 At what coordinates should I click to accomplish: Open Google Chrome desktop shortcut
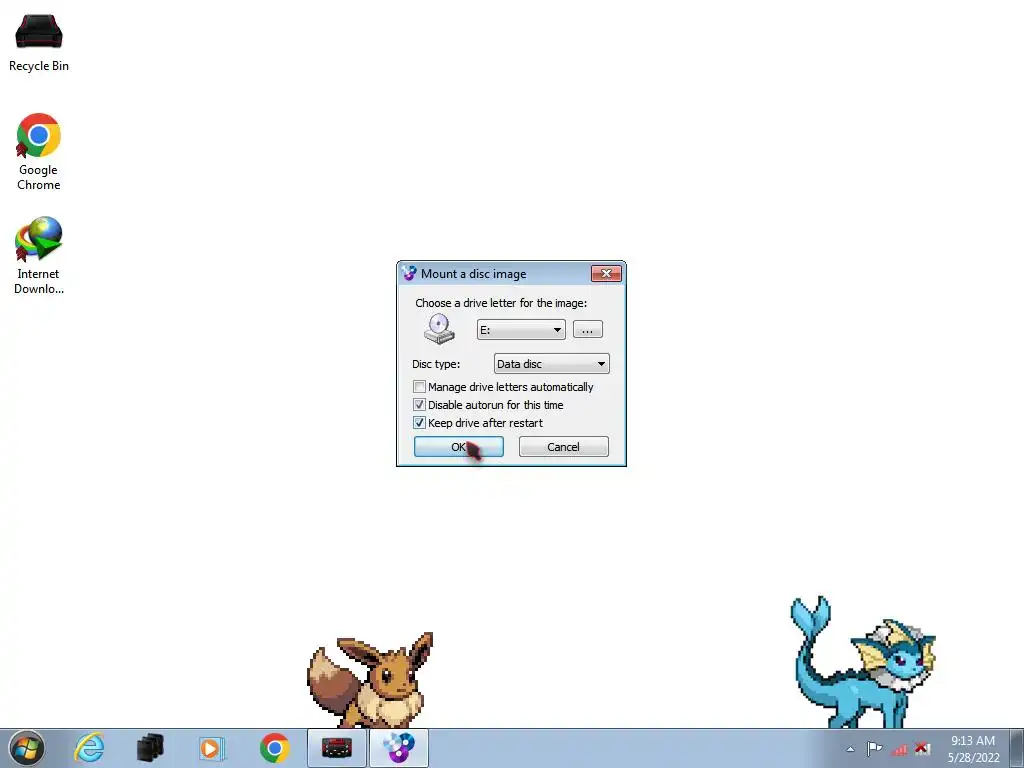(x=39, y=152)
